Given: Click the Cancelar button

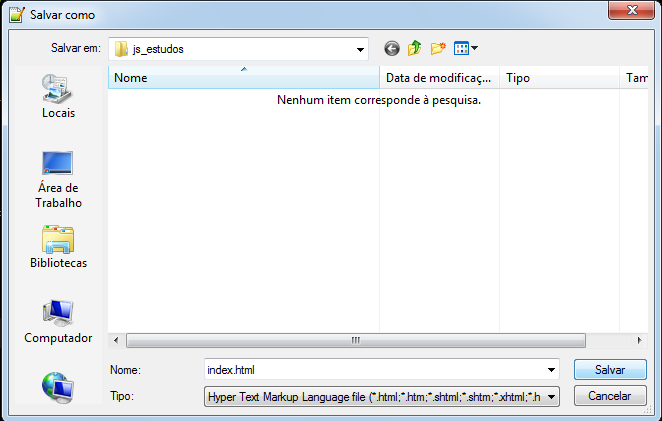Looking at the screenshot, I should (610, 396).
